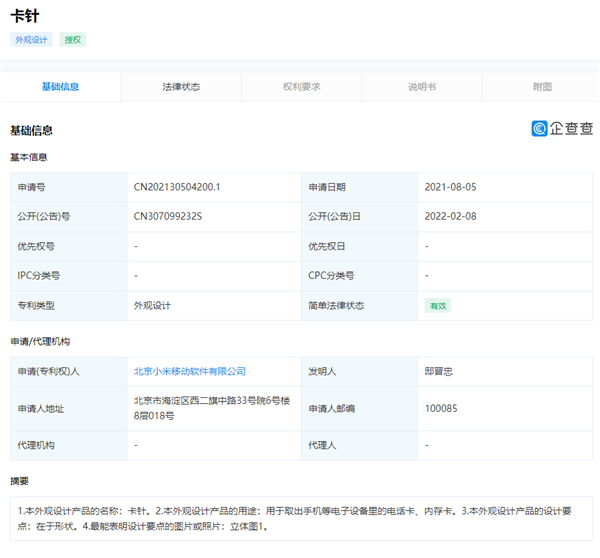This screenshot has width=600, height=558.
Task: Switch to the 基础信息 tab
Action: tap(60, 87)
